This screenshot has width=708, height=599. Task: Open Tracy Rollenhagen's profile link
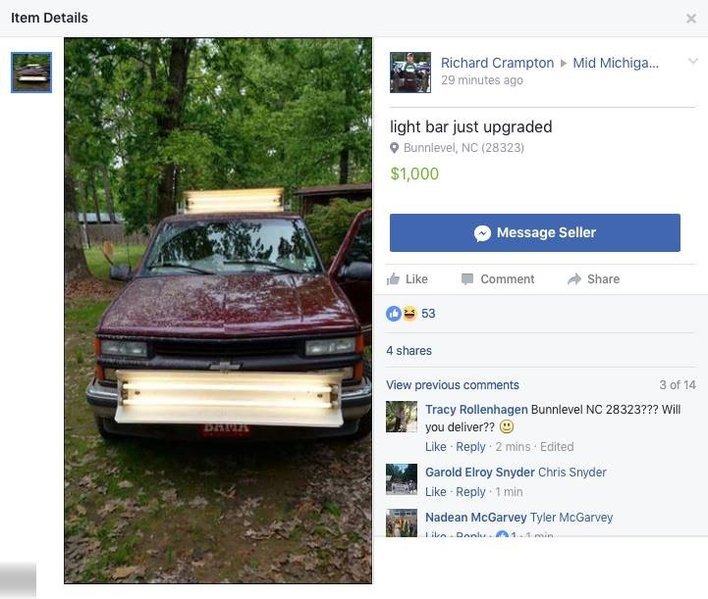pyautogui.click(x=476, y=409)
